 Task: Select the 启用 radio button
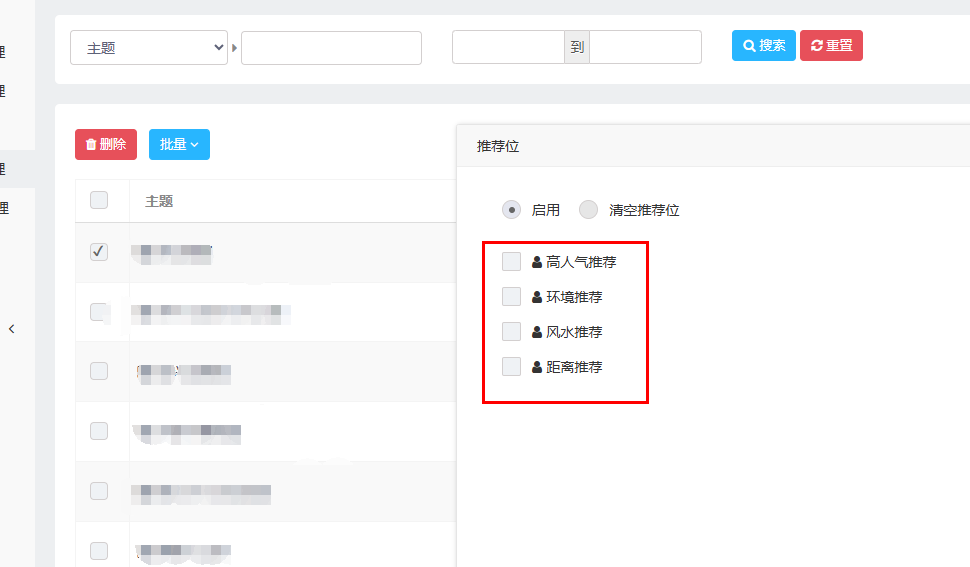coord(512,210)
